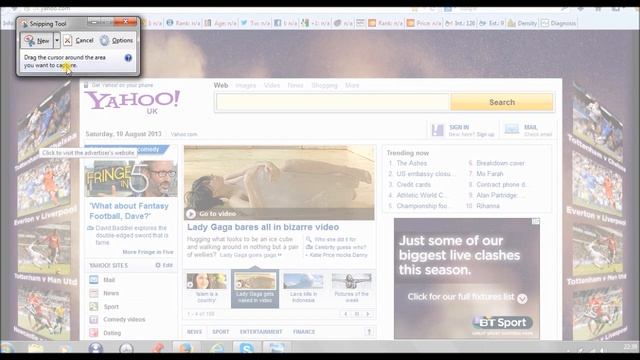640x360 pixels.
Task: Open Skype from the taskbar
Action: pyautogui.click(x=247, y=349)
